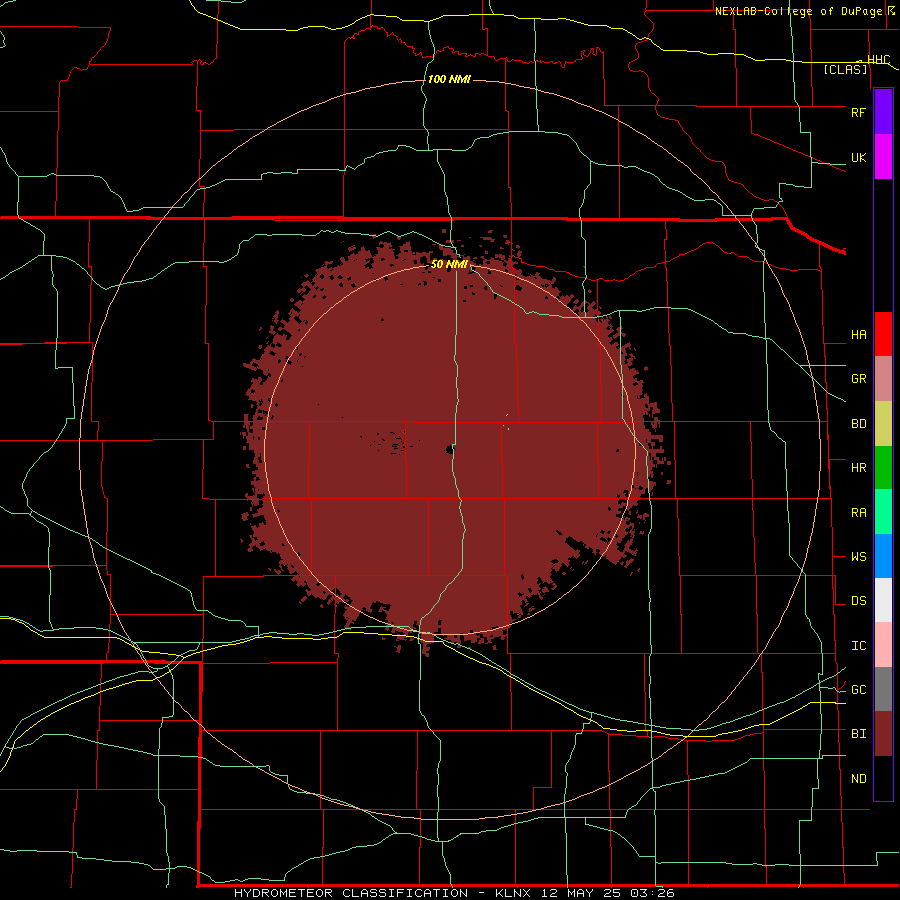
Task: Click the IC light pink legend swatch
Action: tap(883, 645)
